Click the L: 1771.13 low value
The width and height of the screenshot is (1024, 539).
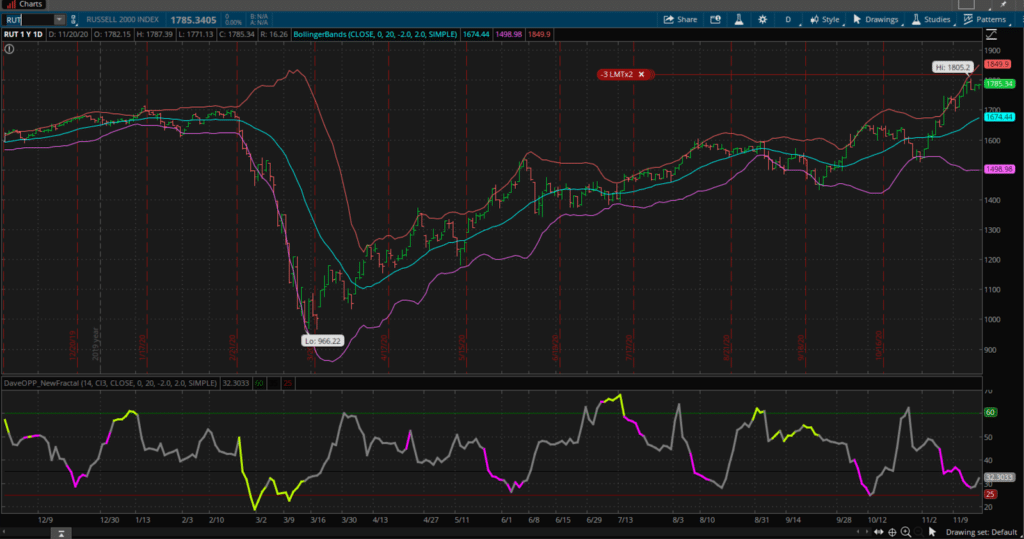point(195,35)
